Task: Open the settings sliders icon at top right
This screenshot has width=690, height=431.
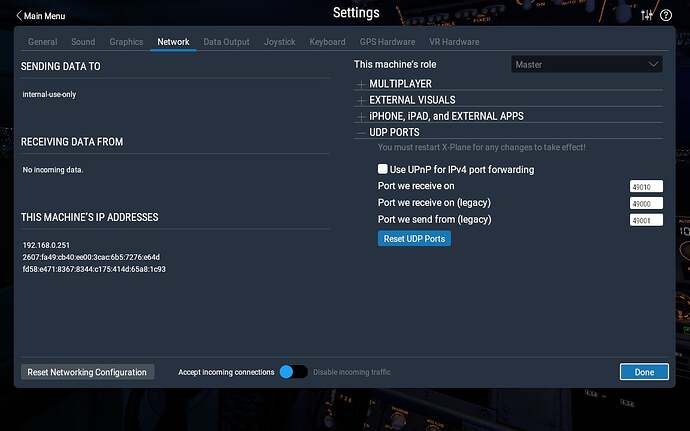Action: tap(647, 15)
